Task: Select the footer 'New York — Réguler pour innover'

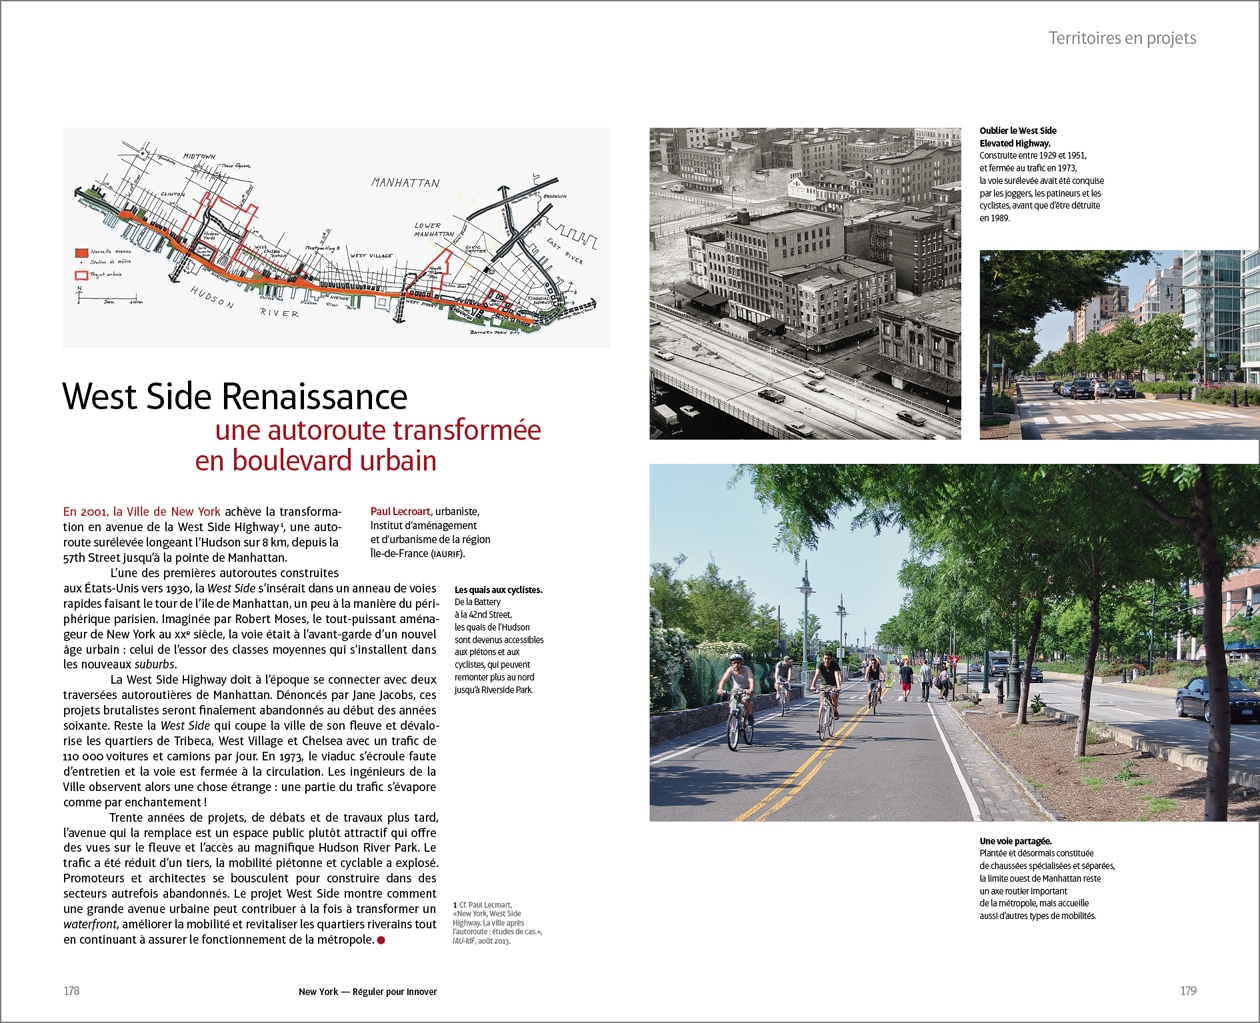Action: pyautogui.click(x=368, y=992)
